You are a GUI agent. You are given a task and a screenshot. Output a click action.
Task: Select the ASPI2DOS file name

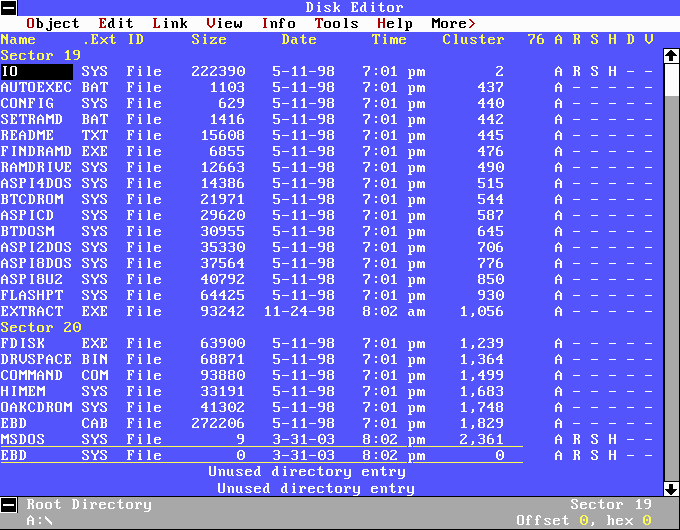pos(36,248)
